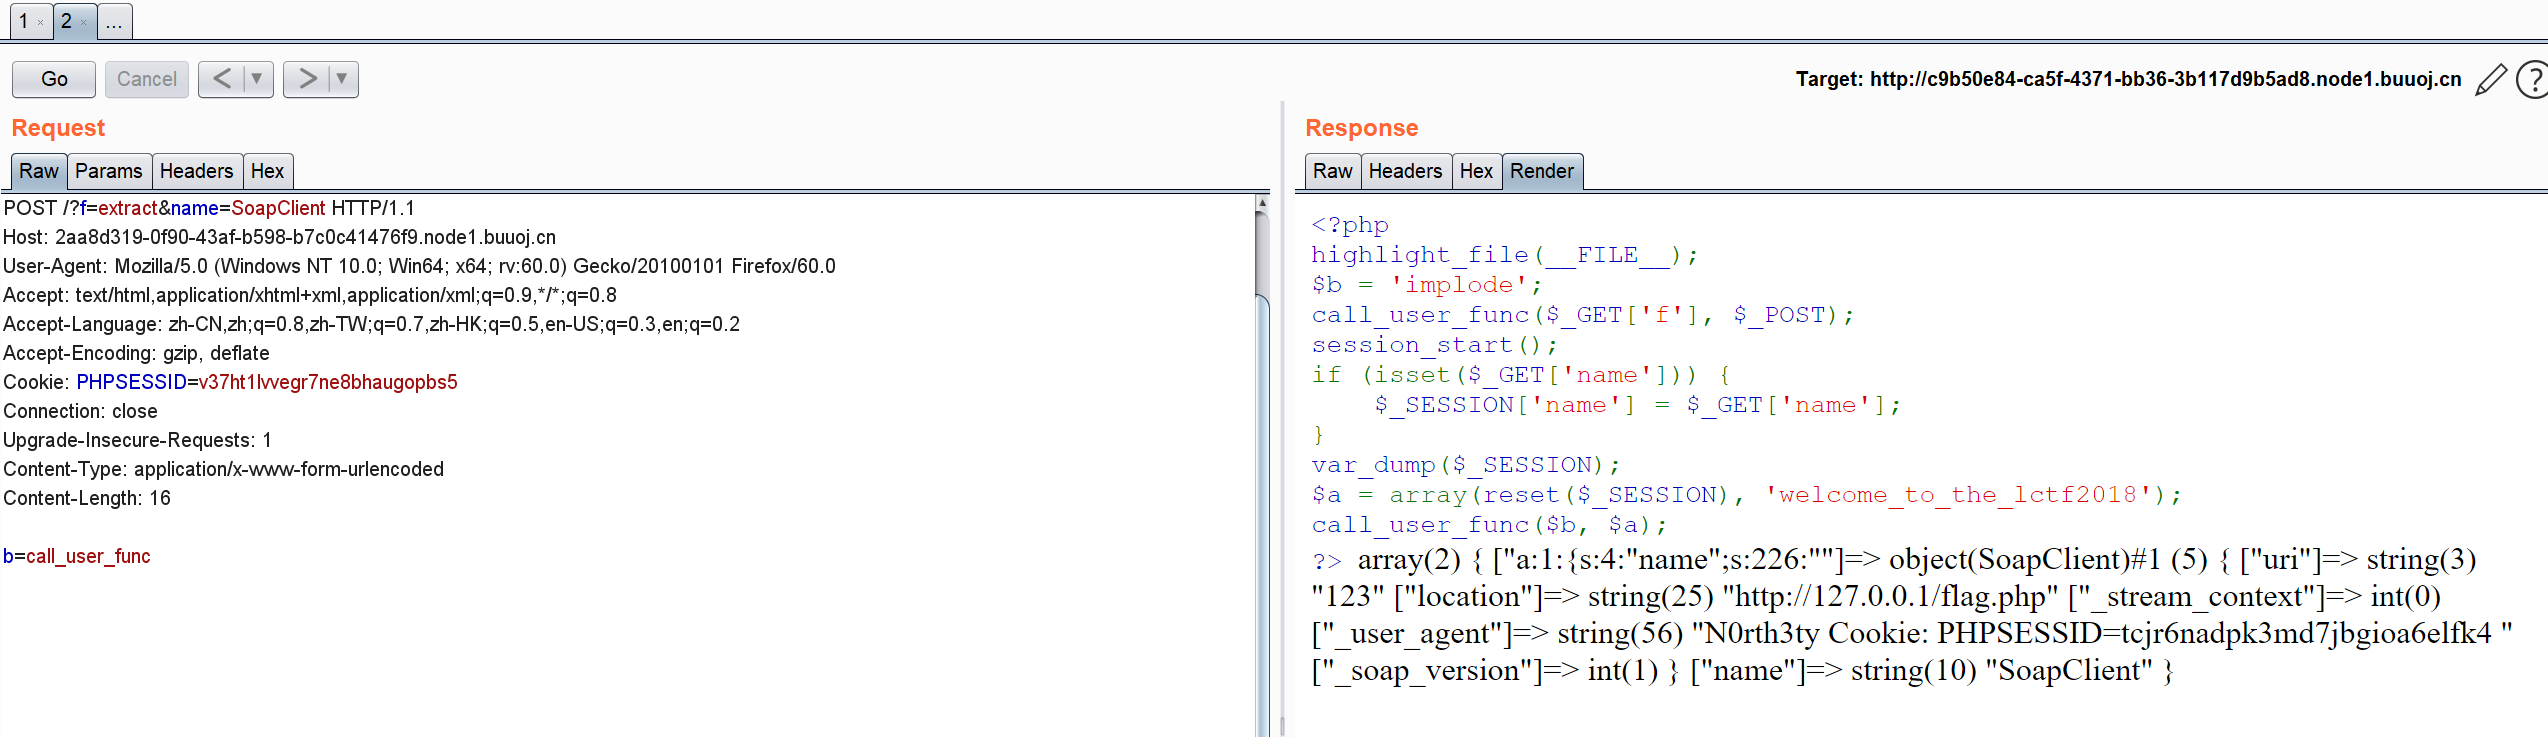Click the Cancel button
The height and width of the screenshot is (737, 2548).
tap(146, 79)
